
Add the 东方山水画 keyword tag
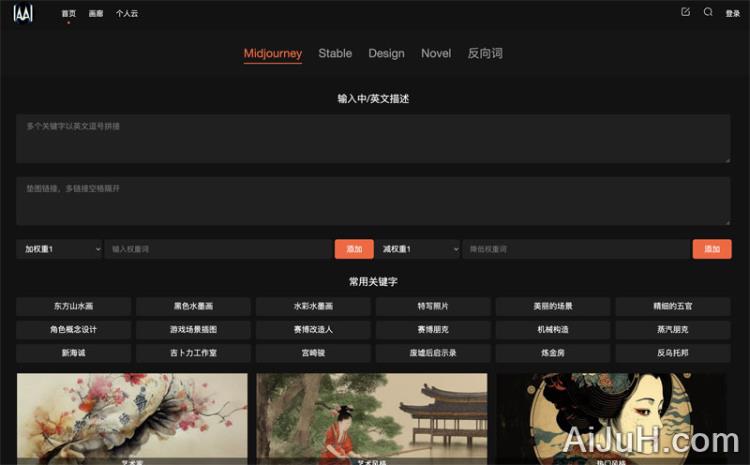point(73,306)
